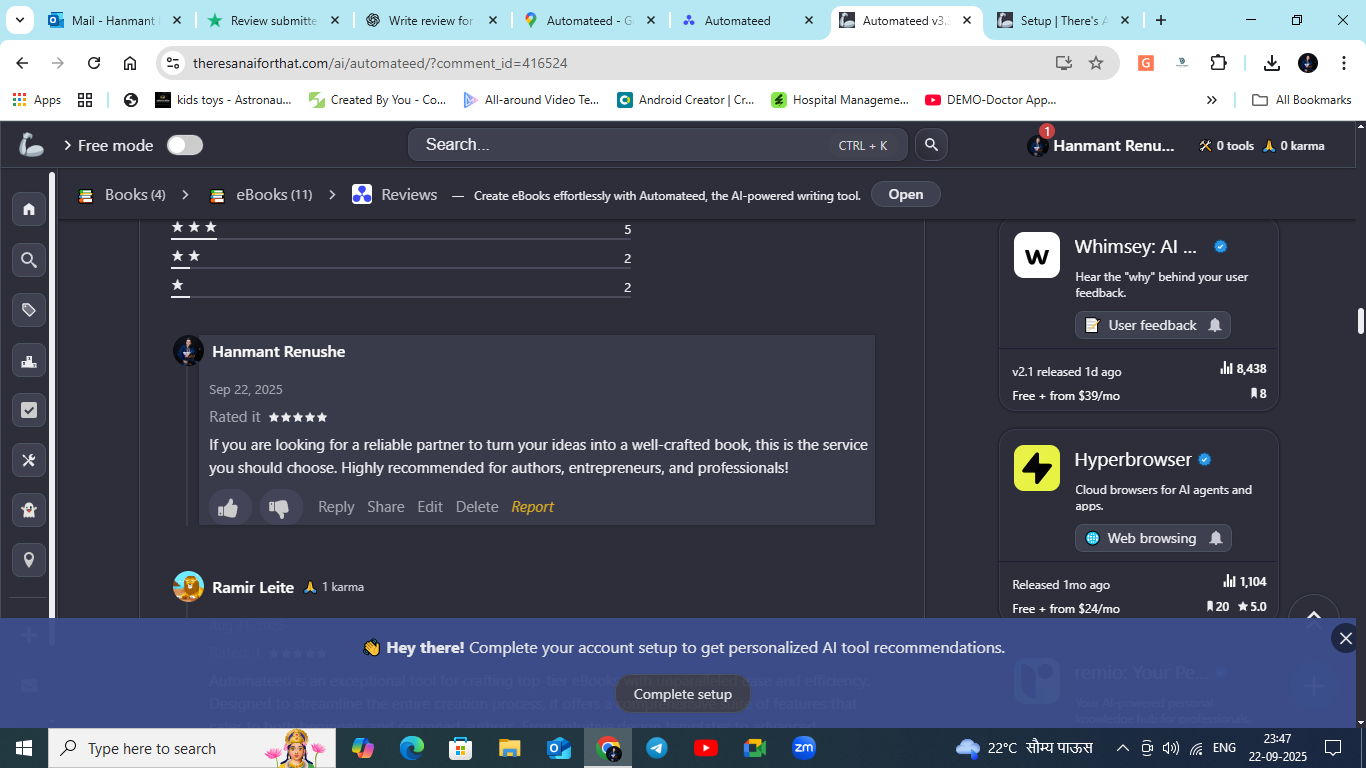Switch to the Mail - Hanmant browser tab
The image size is (1366, 768).
coord(113,20)
